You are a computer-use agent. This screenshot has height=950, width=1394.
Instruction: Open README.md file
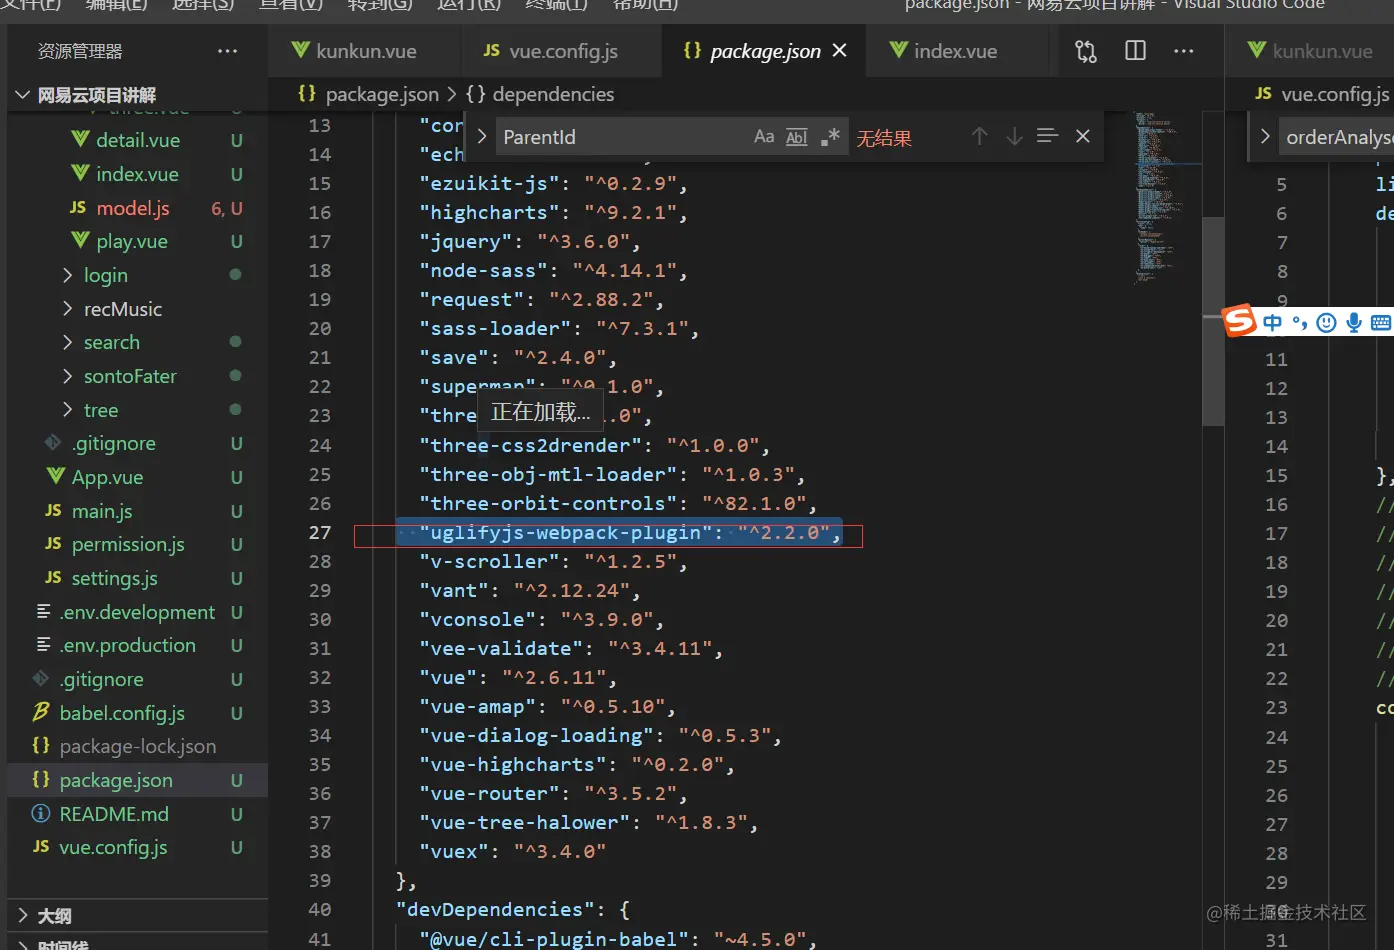click(x=137, y=814)
